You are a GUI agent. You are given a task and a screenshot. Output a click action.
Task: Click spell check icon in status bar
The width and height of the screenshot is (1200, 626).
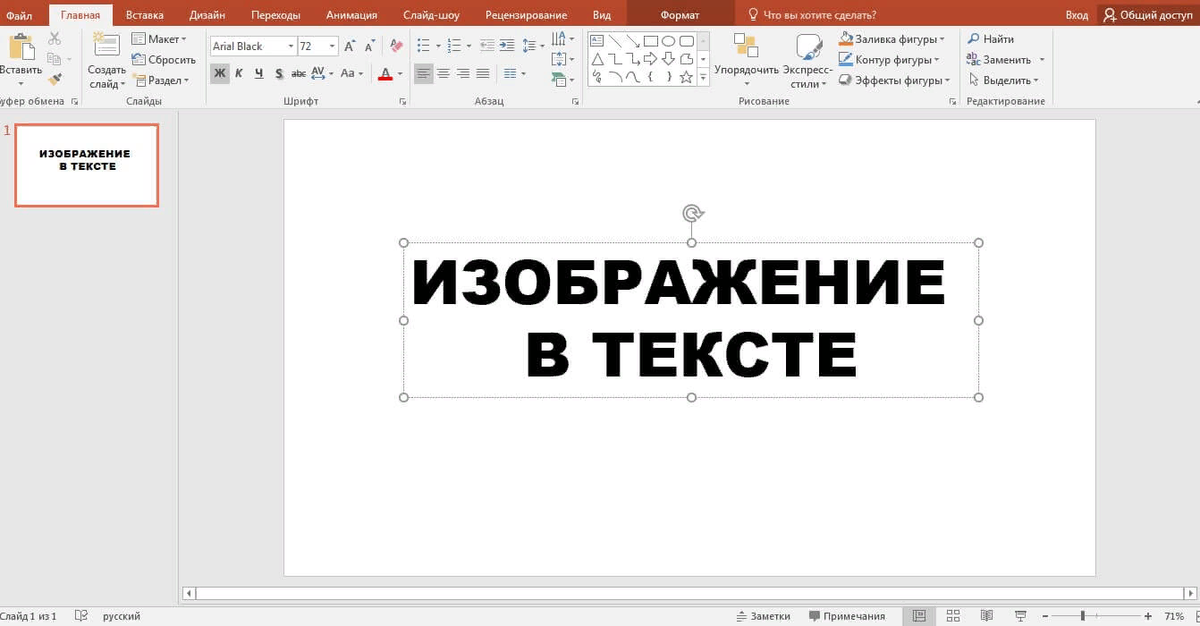82,616
